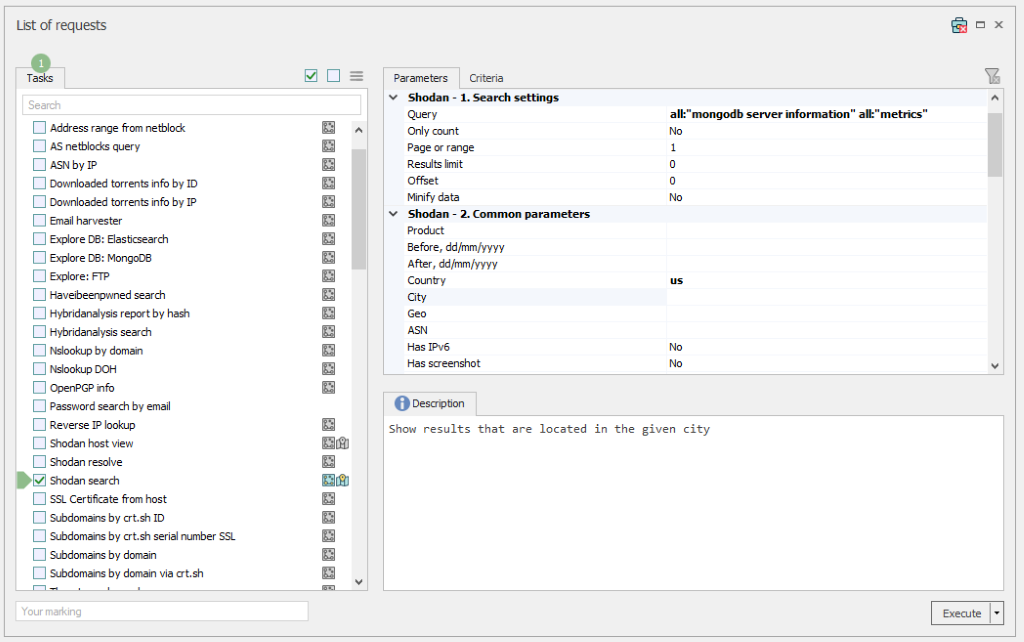The image size is (1024, 642).
Task: Open the Execute button dropdown arrow
Action: click(x=997, y=613)
